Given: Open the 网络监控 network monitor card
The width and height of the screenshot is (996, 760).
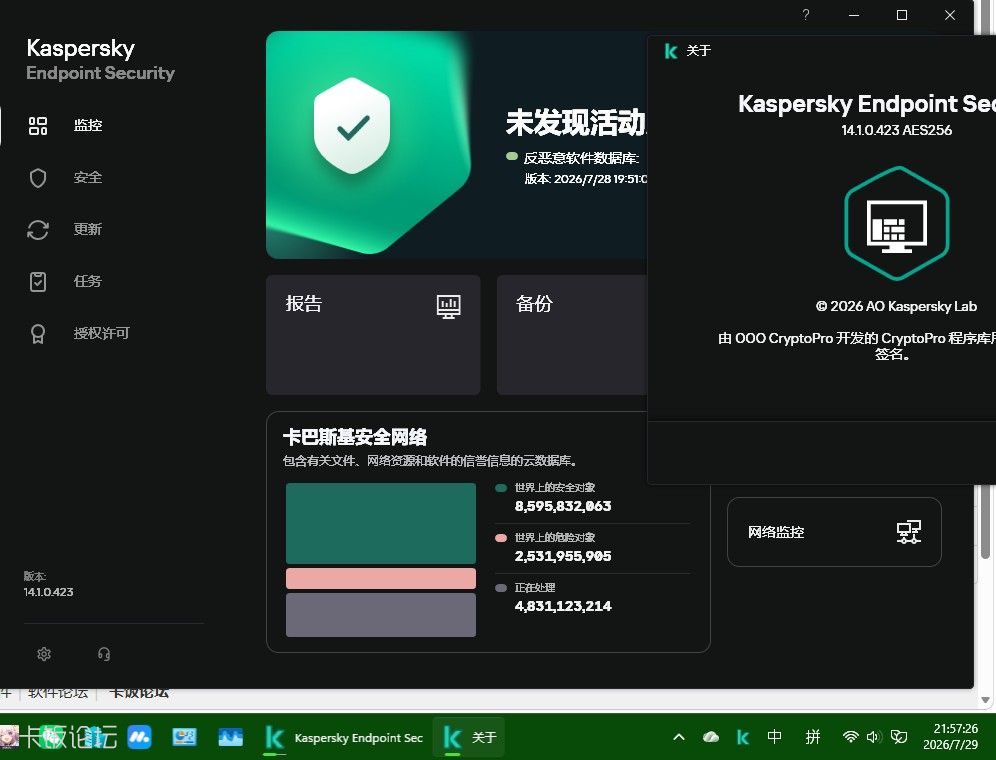Looking at the screenshot, I should (x=834, y=532).
